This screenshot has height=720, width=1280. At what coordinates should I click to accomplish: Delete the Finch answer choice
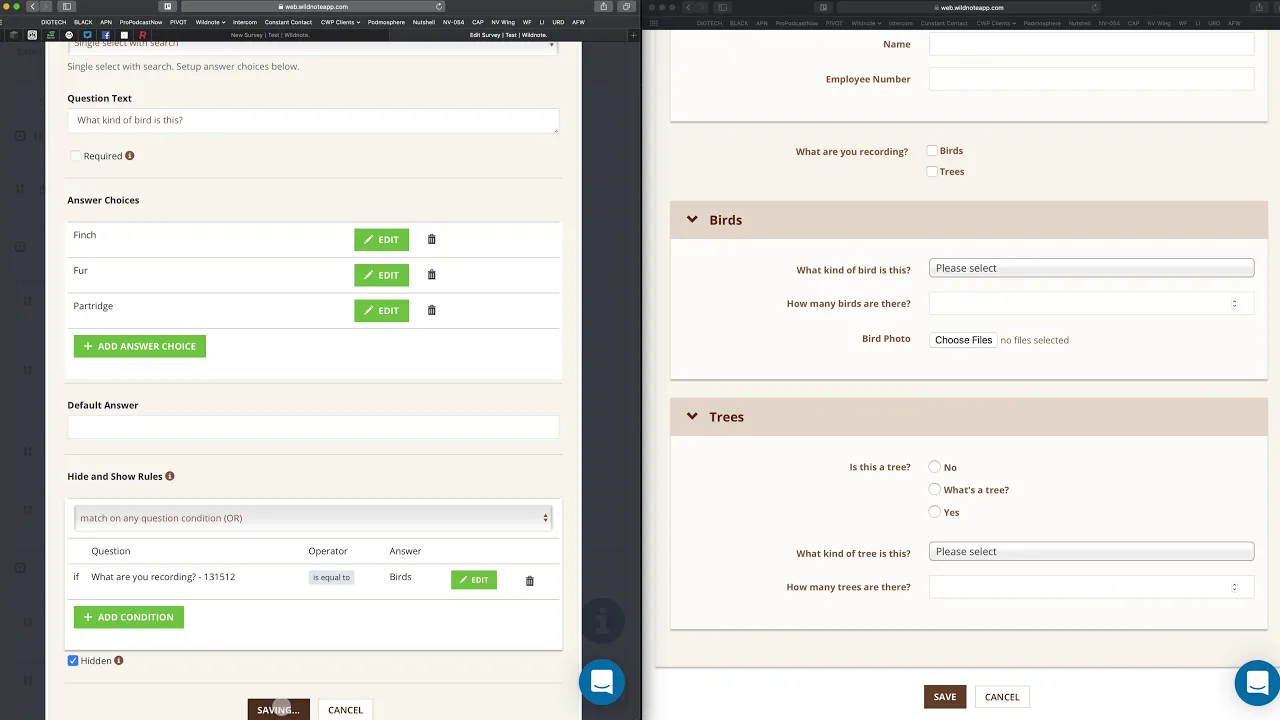coord(432,240)
